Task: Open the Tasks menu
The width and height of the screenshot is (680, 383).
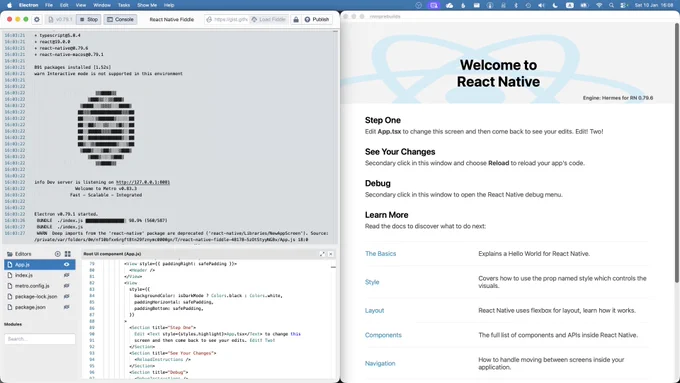Action: coord(124,5)
